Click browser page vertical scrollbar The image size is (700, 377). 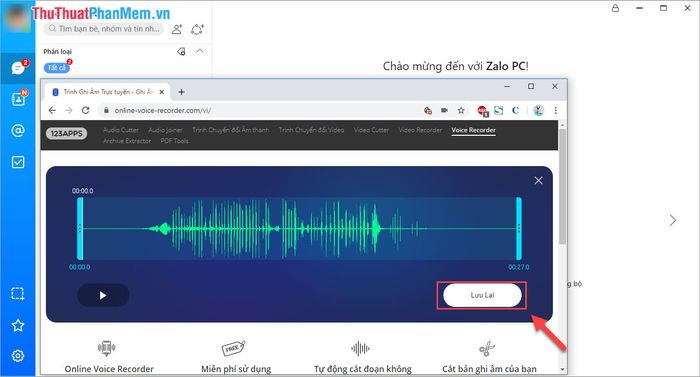click(562, 188)
